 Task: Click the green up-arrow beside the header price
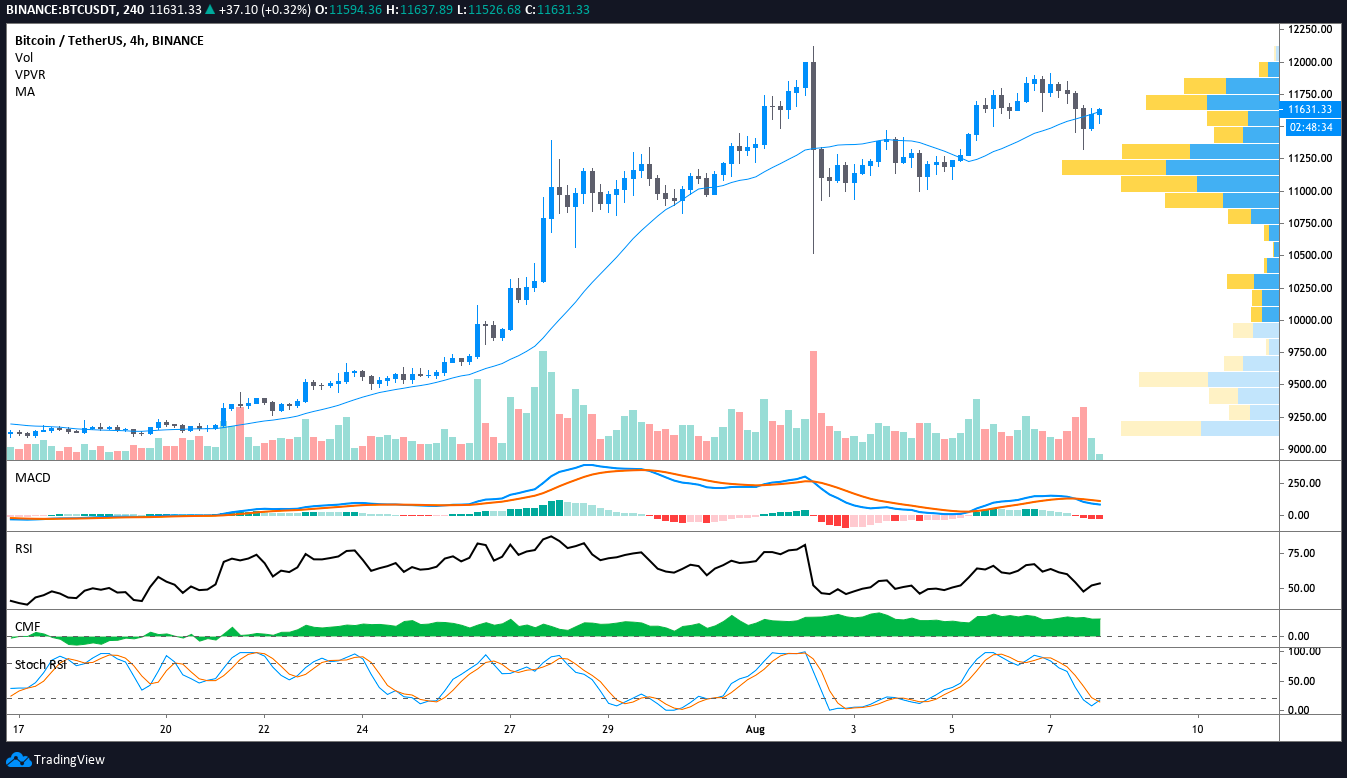[209, 9]
